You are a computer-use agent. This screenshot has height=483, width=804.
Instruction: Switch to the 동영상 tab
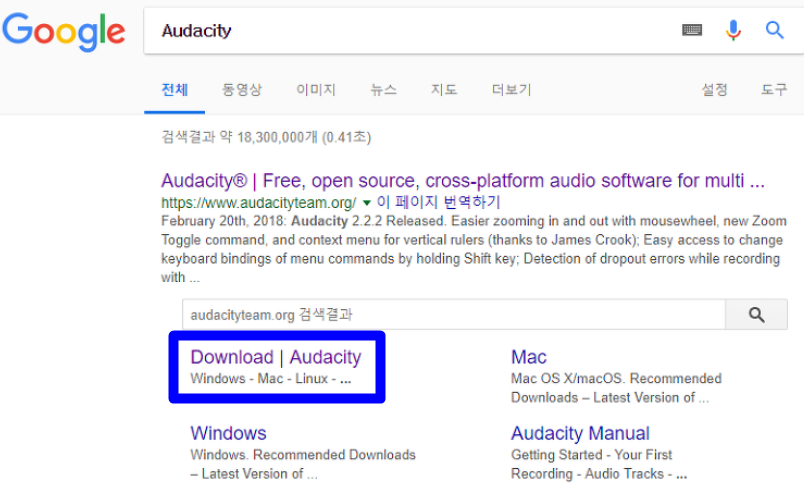pyautogui.click(x=242, y=90)
